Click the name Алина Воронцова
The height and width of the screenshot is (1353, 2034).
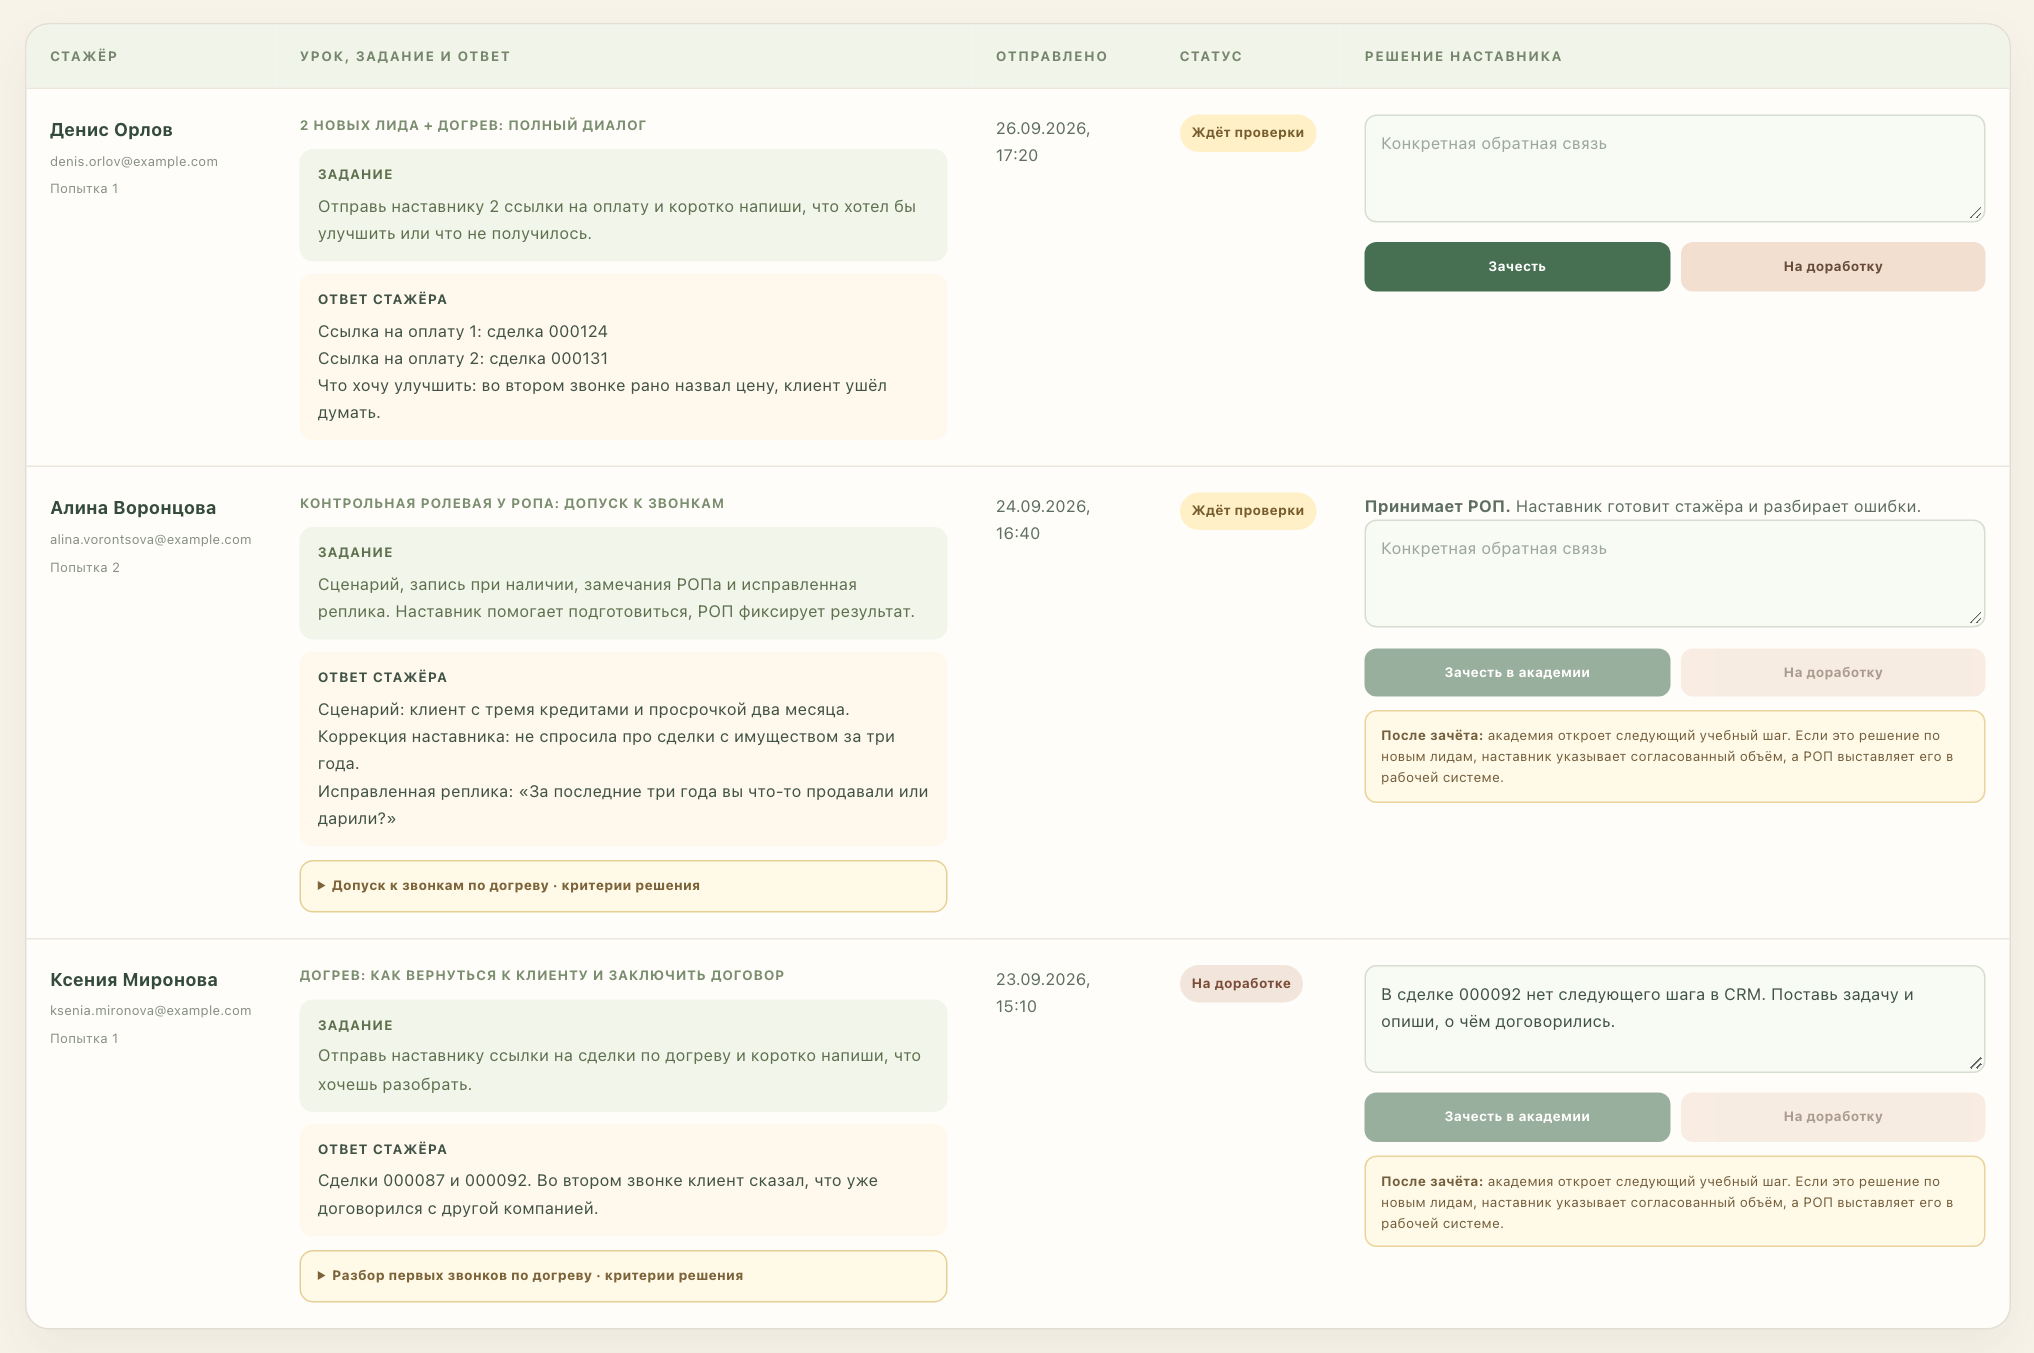click(x=133, y=508)
